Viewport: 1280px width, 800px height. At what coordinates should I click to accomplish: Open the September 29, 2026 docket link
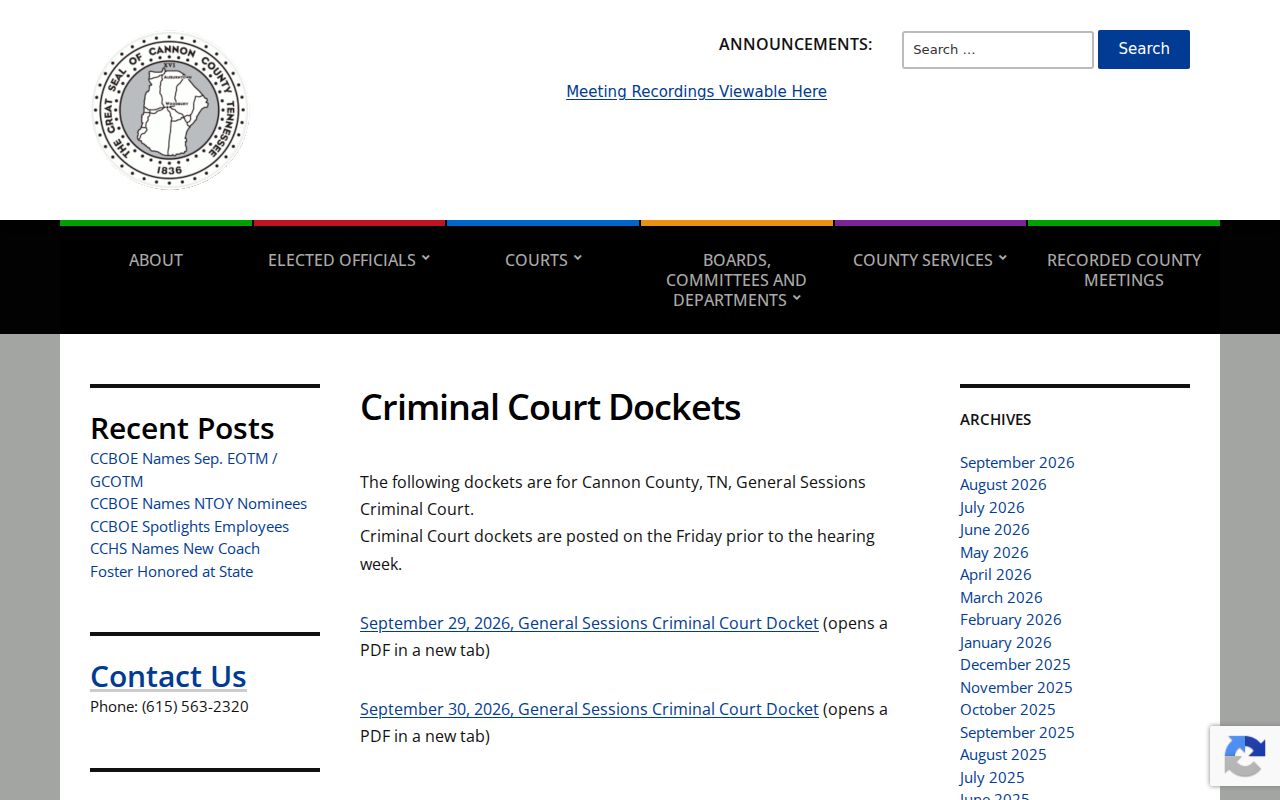click(x=589, y=623)
